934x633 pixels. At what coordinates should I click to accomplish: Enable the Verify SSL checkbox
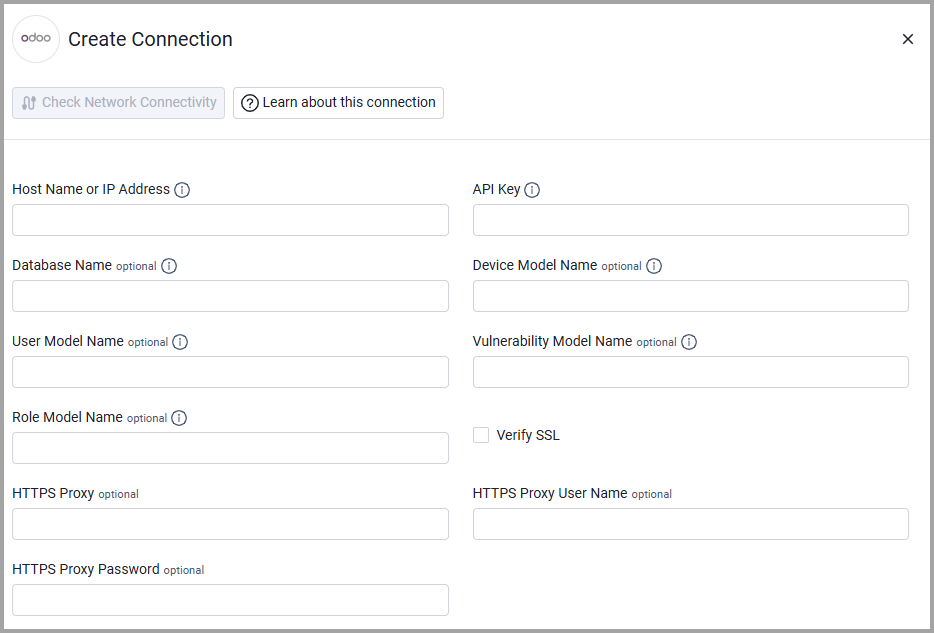481,435
